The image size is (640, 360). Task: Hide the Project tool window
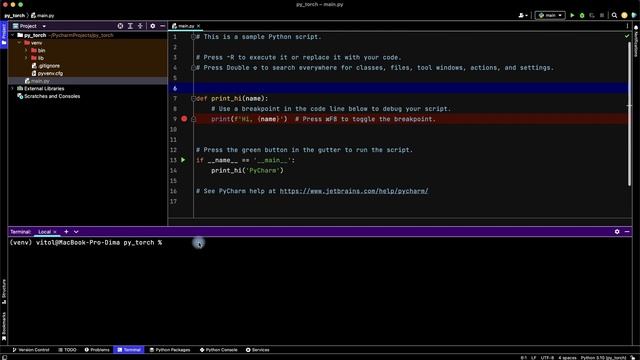tap(162, 26)
